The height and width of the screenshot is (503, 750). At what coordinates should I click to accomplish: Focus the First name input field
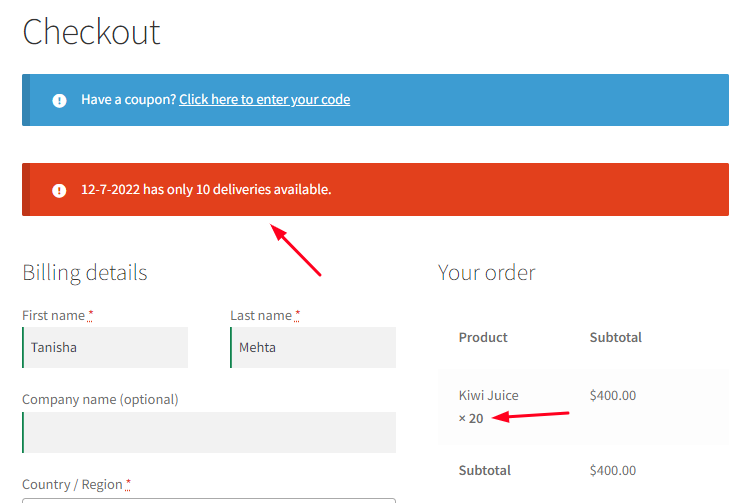[105, 348]
